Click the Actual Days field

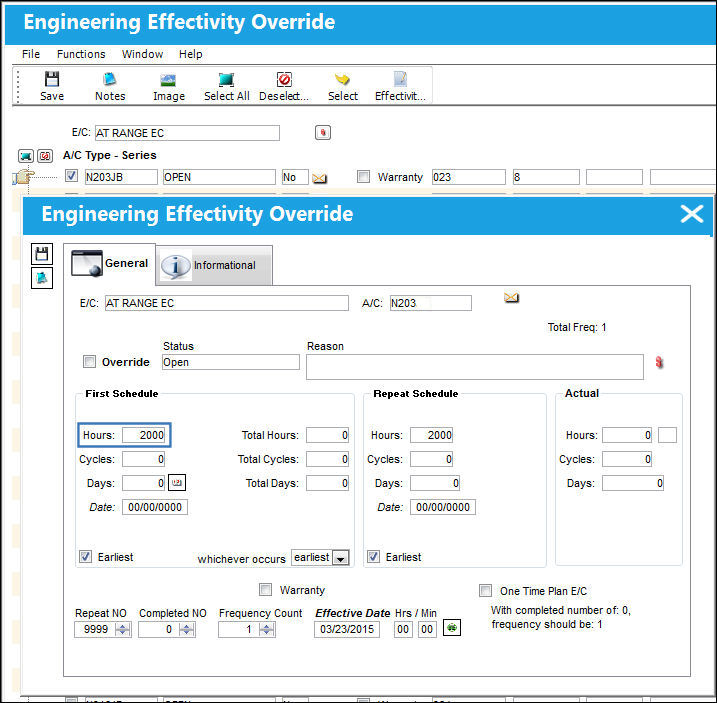(633, 483)
